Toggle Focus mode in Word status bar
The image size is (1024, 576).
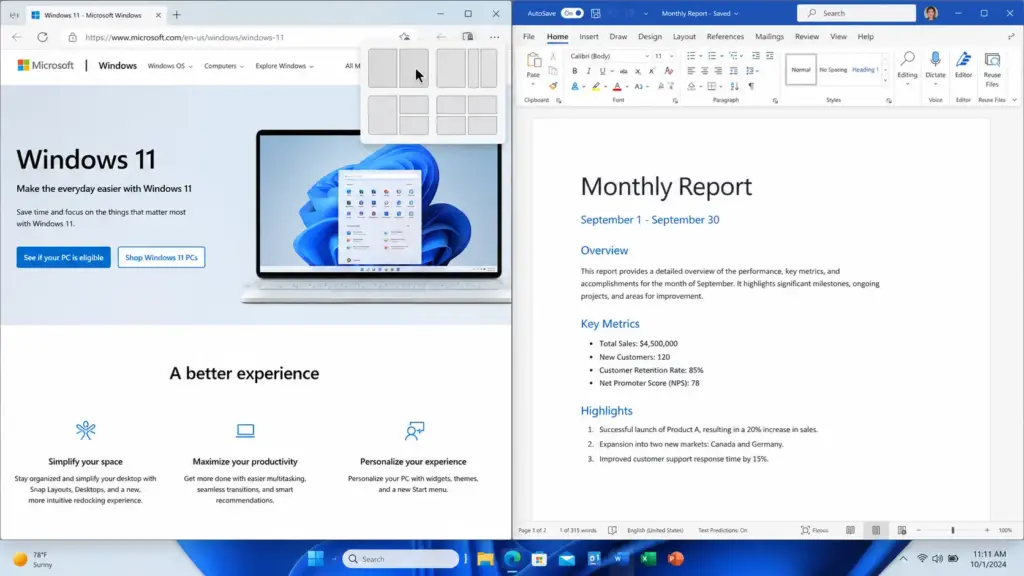tap(814, 530)
